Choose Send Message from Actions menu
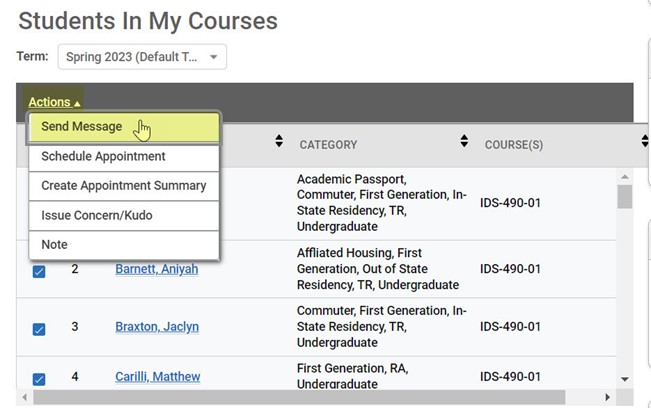This screenshot has width=651, height=408. pyautogui.click(x=82, y=127)
